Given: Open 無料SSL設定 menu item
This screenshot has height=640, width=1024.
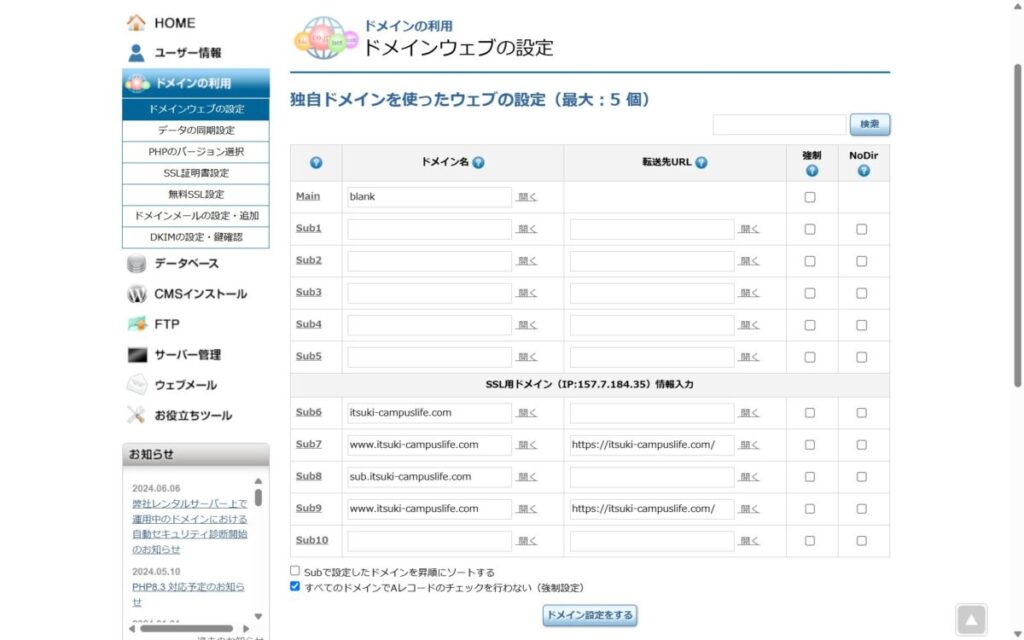Looking at the screenshot, I should click(196, 195).
